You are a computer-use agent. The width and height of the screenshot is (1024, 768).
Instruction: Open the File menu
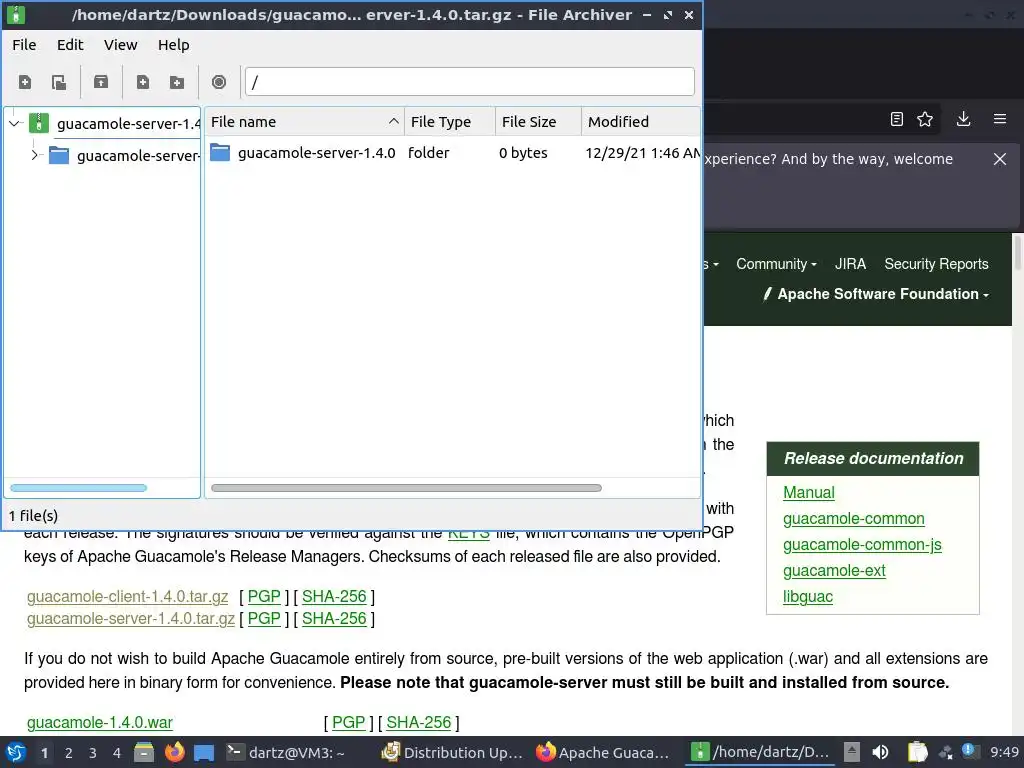tap(24, 44)
